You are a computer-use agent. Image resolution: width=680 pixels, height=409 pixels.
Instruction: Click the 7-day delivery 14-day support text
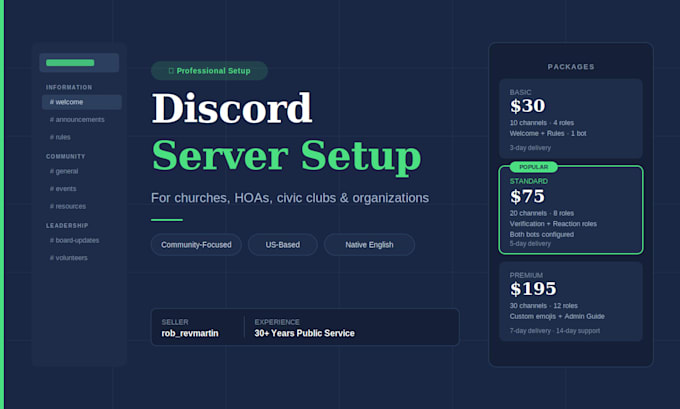click(555, 330)
